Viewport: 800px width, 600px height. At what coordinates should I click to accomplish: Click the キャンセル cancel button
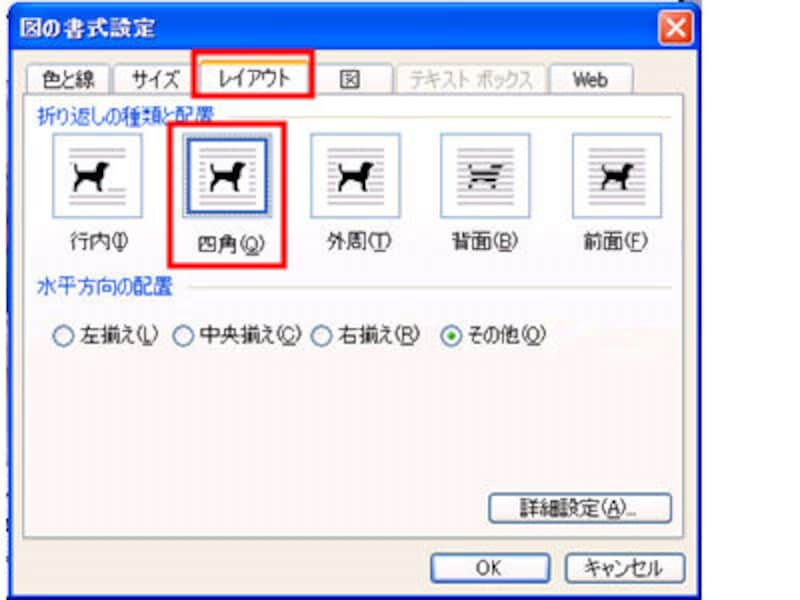click(x=624, y=568)
